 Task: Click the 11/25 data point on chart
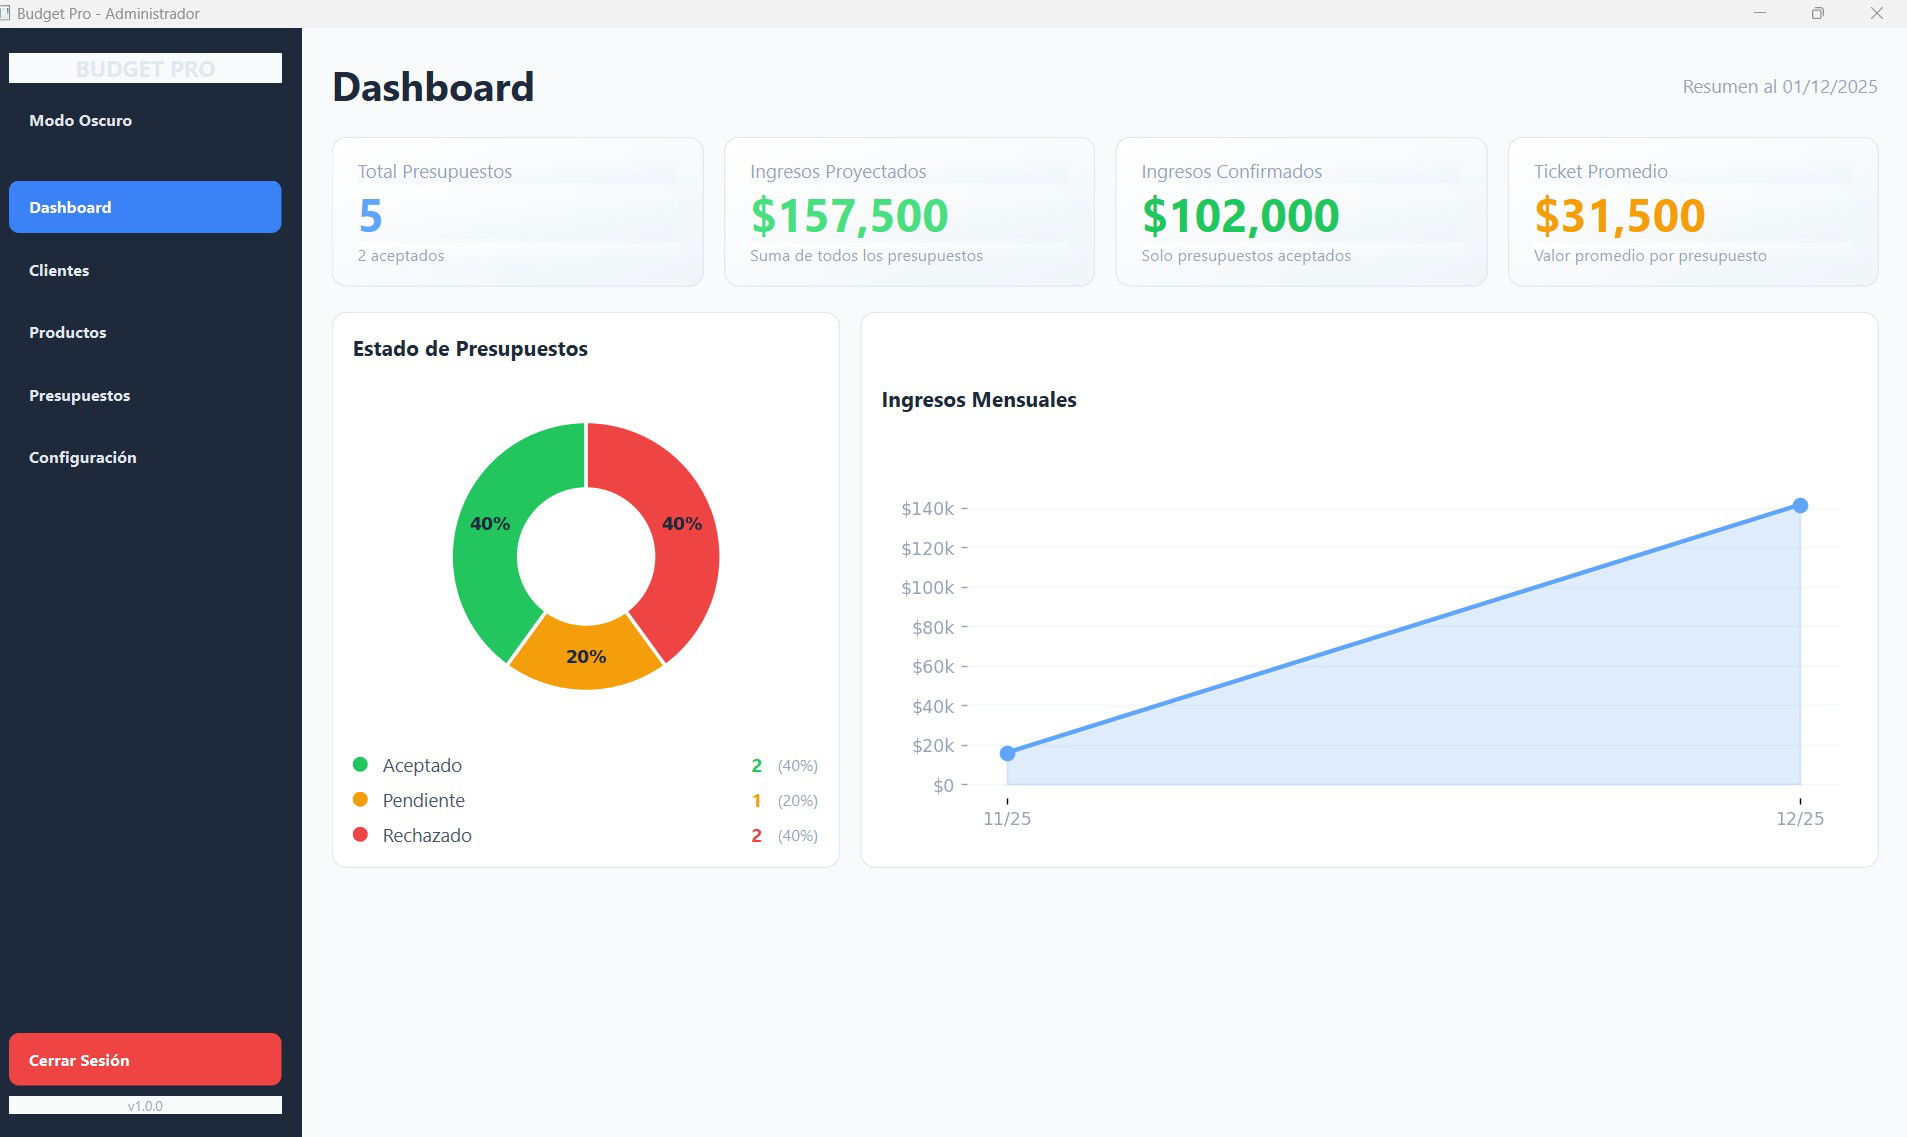[x=1007, y=753]
